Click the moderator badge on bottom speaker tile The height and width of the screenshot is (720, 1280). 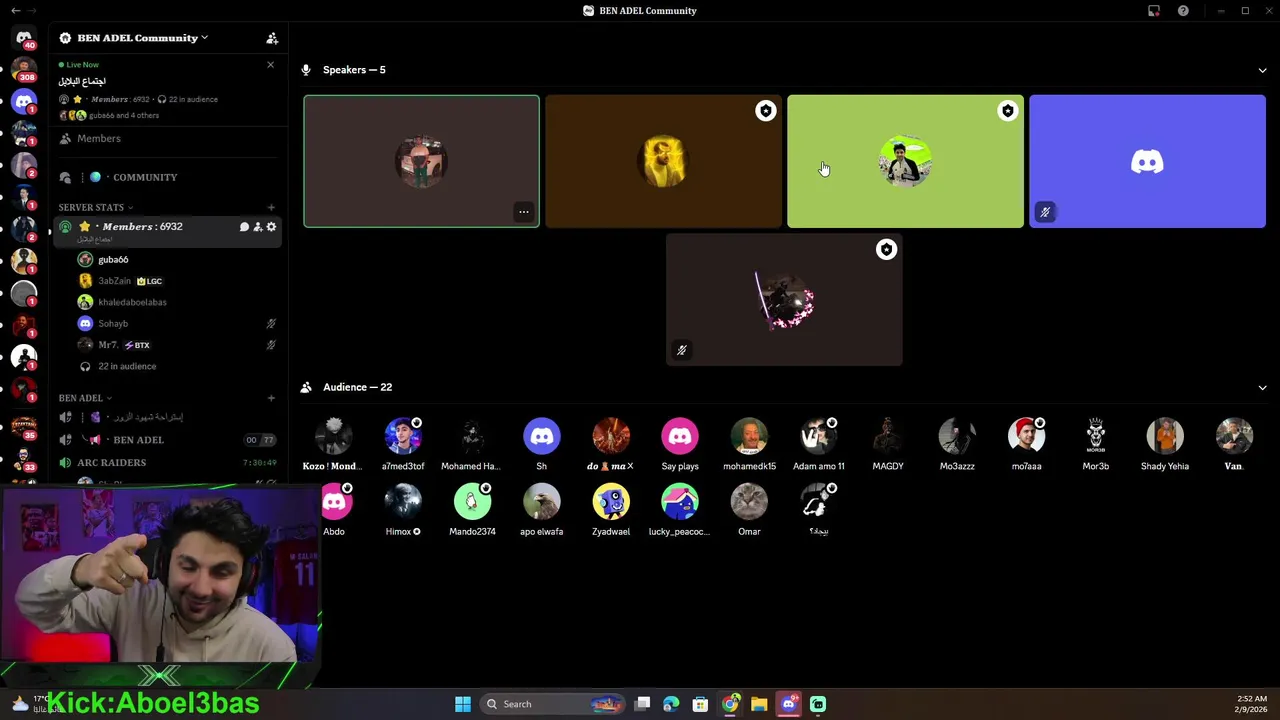[887, 250]
